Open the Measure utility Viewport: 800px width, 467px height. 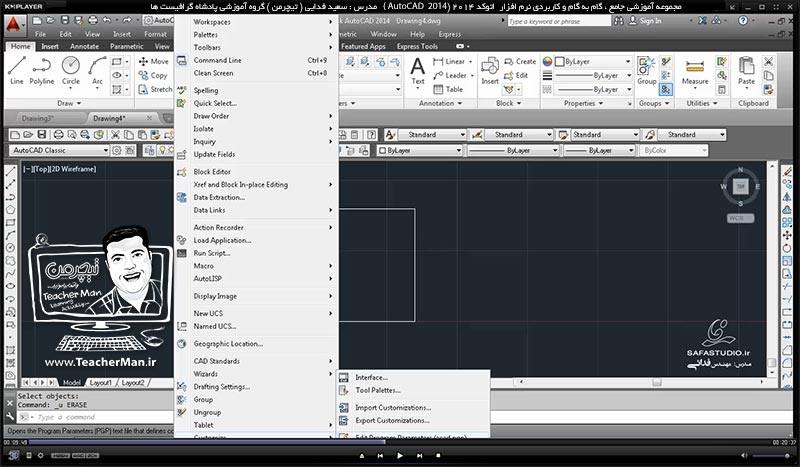pos(695,71)
